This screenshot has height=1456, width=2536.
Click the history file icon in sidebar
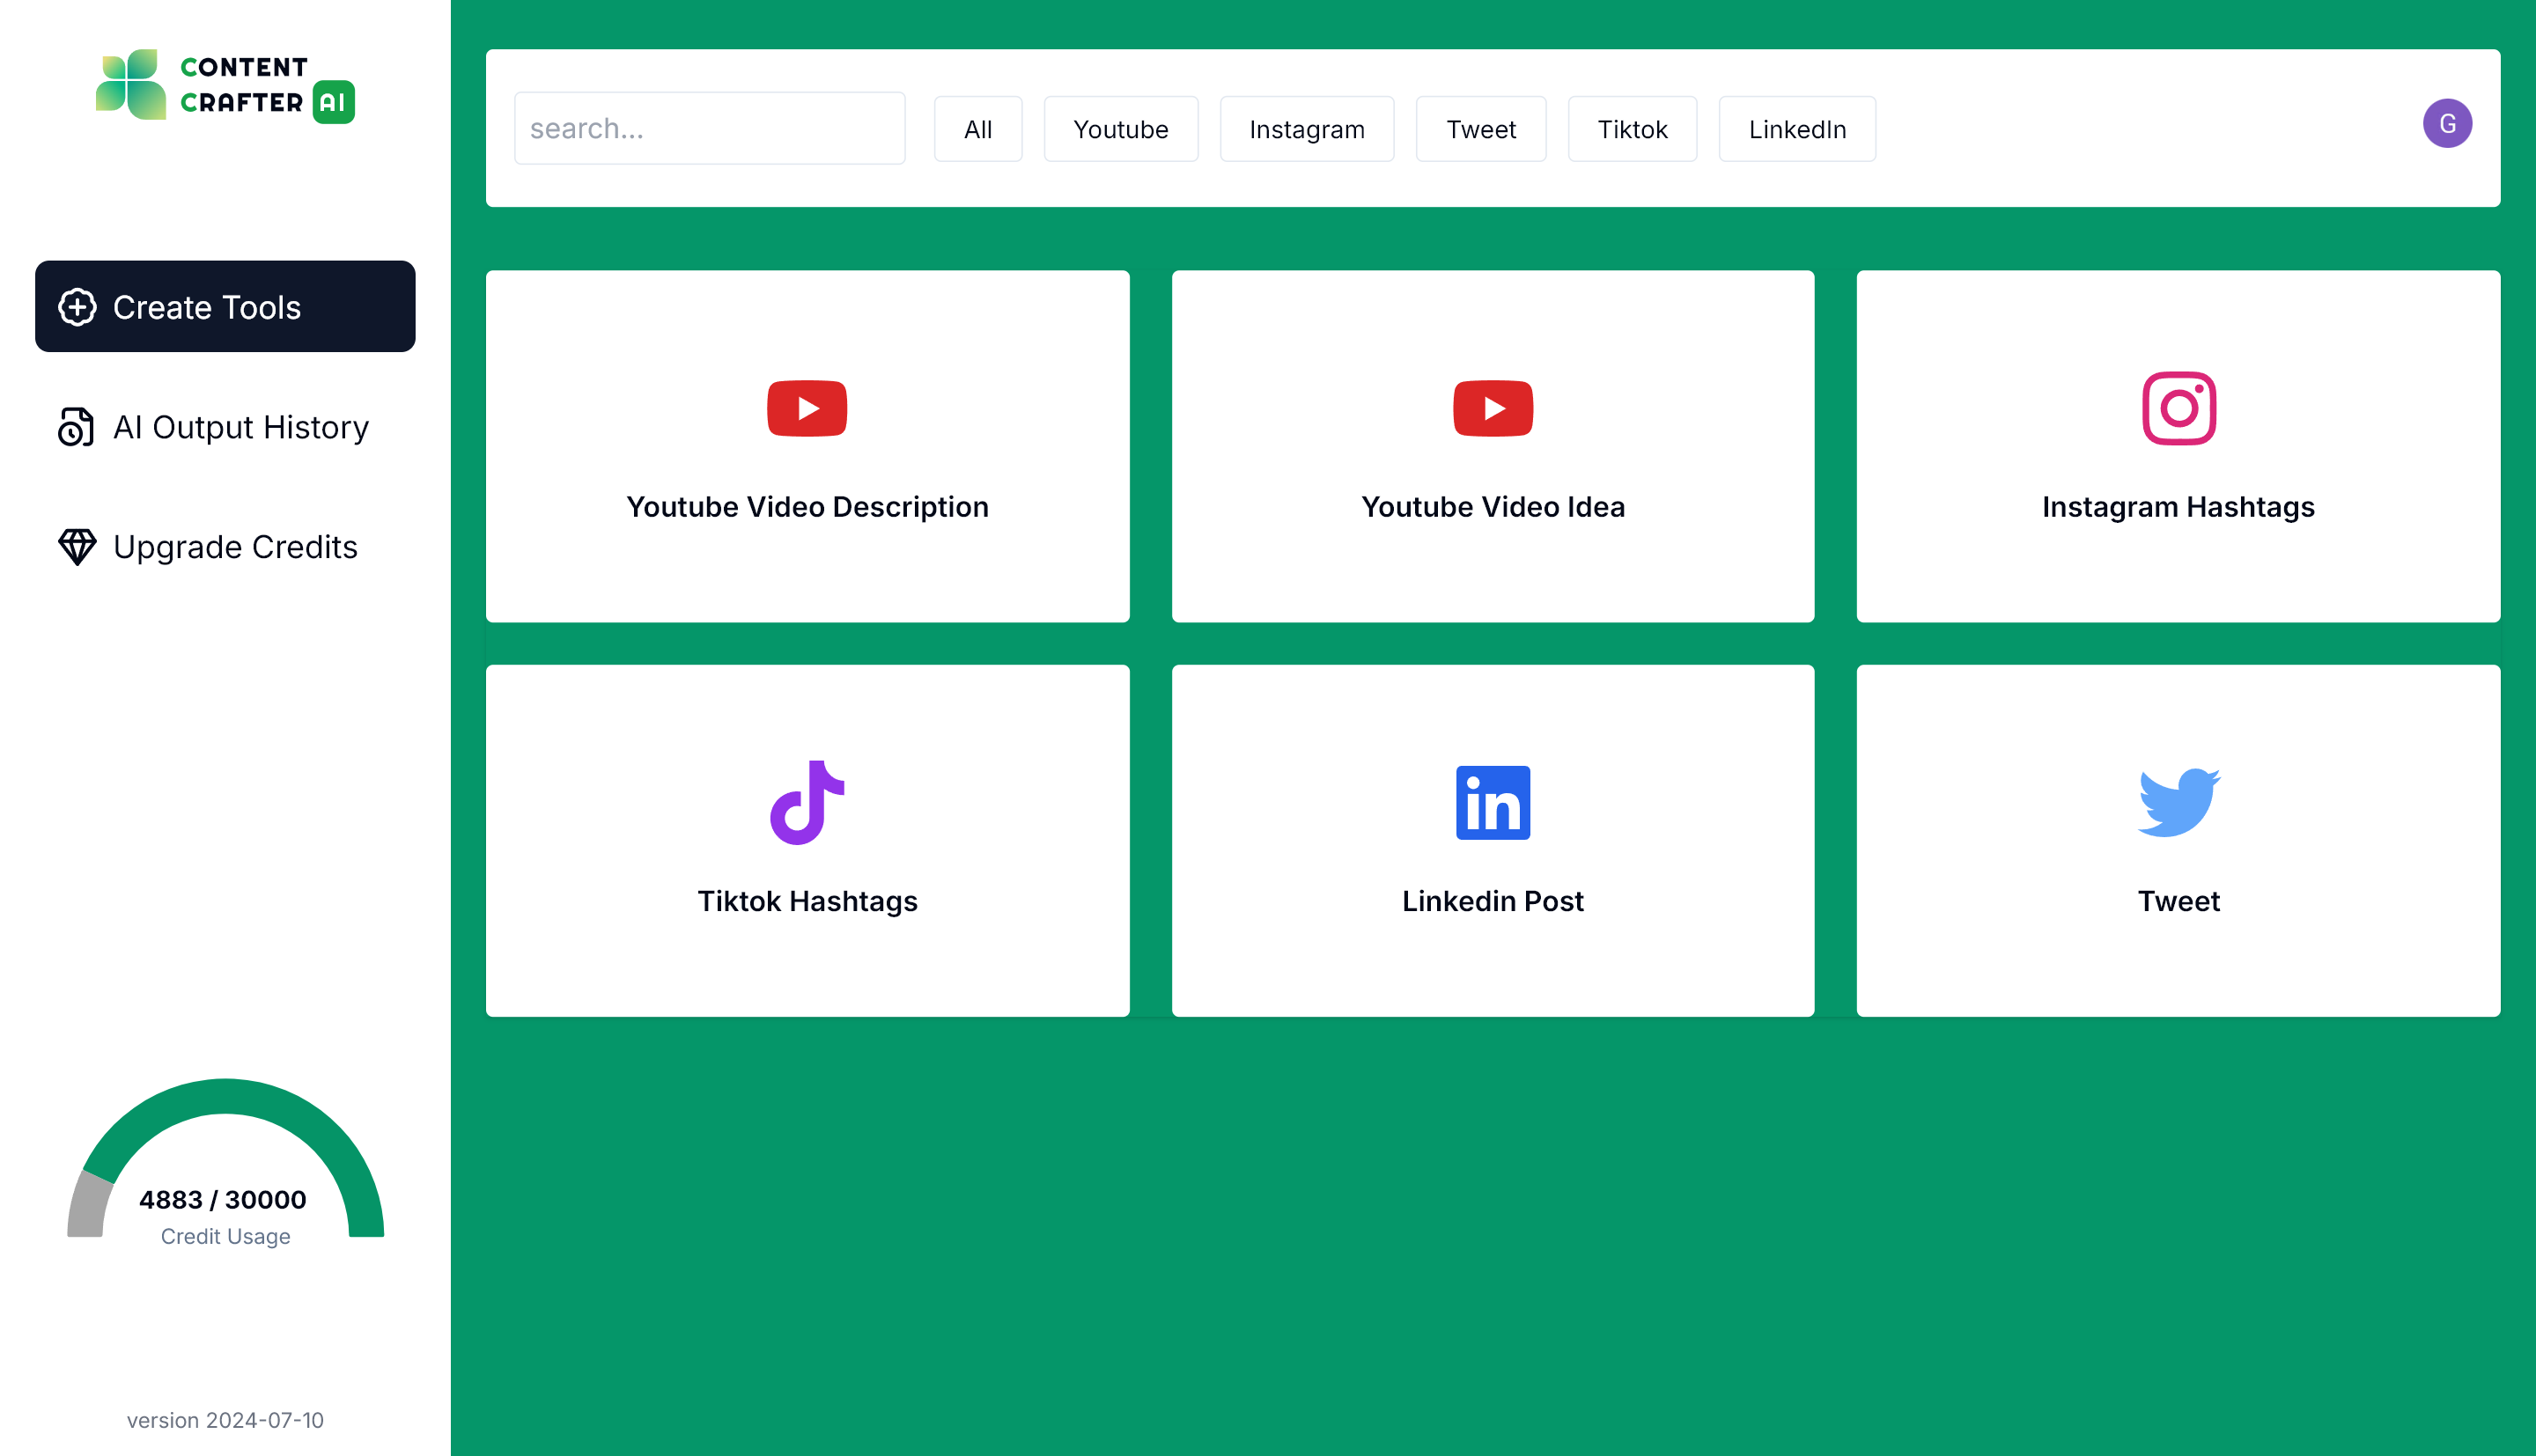coord(76,427)
